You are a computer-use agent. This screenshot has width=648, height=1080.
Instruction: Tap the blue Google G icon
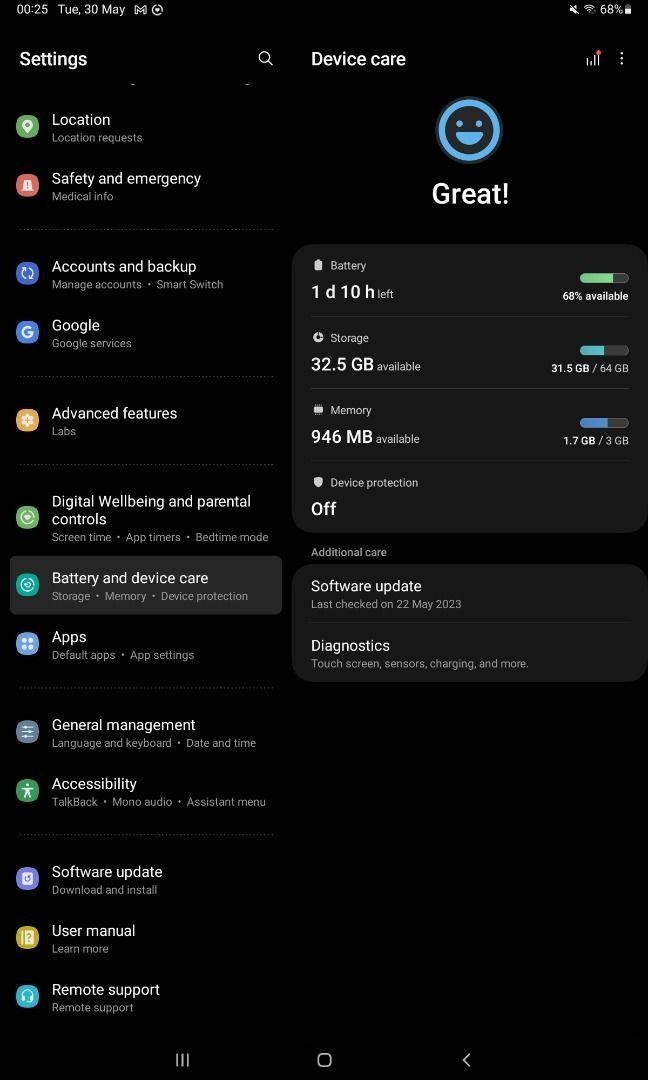(28, 333)
